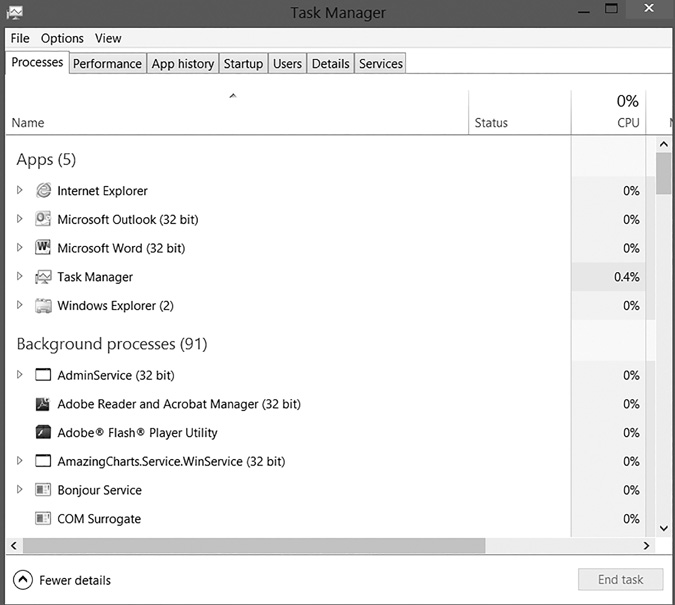Click the AmazingCharts.Service.WinService icon

pyautogui.click(x=43, y=461)
